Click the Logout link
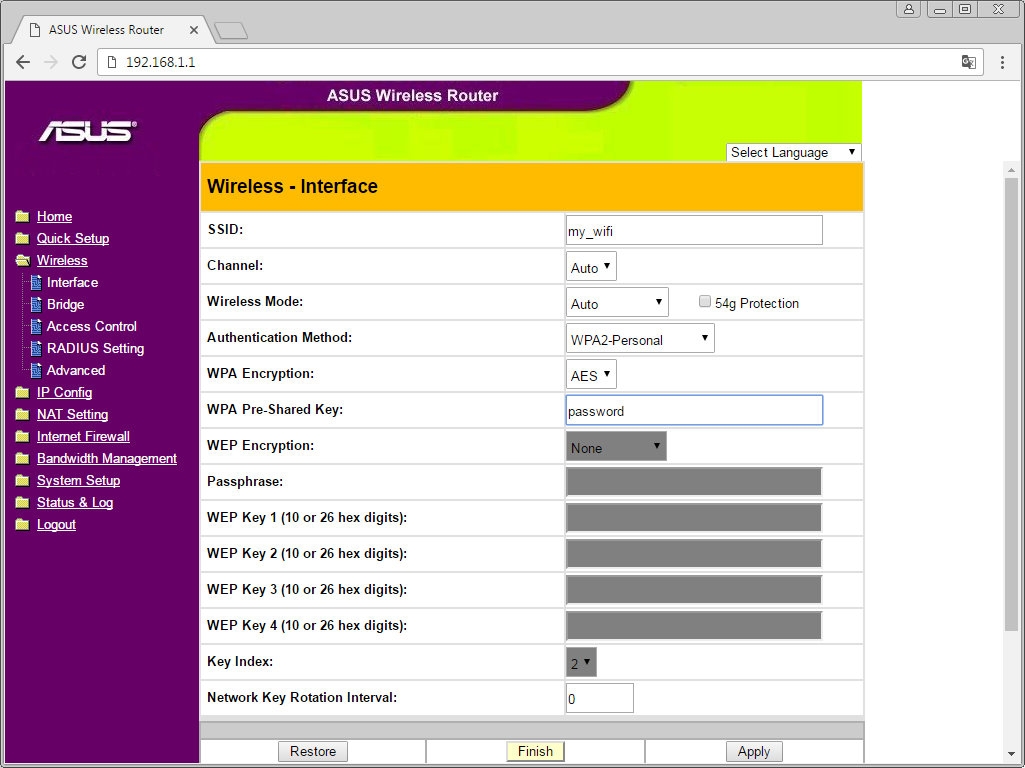Screen dimensions: 1025x768 tap(56, 524)
